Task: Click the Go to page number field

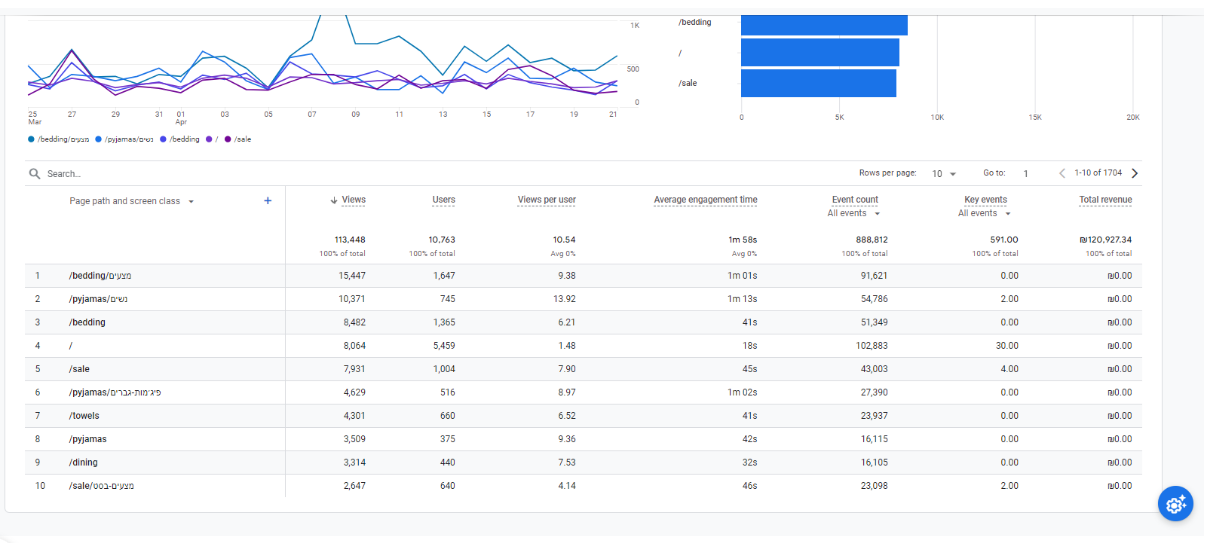Action: [1026, 174]
